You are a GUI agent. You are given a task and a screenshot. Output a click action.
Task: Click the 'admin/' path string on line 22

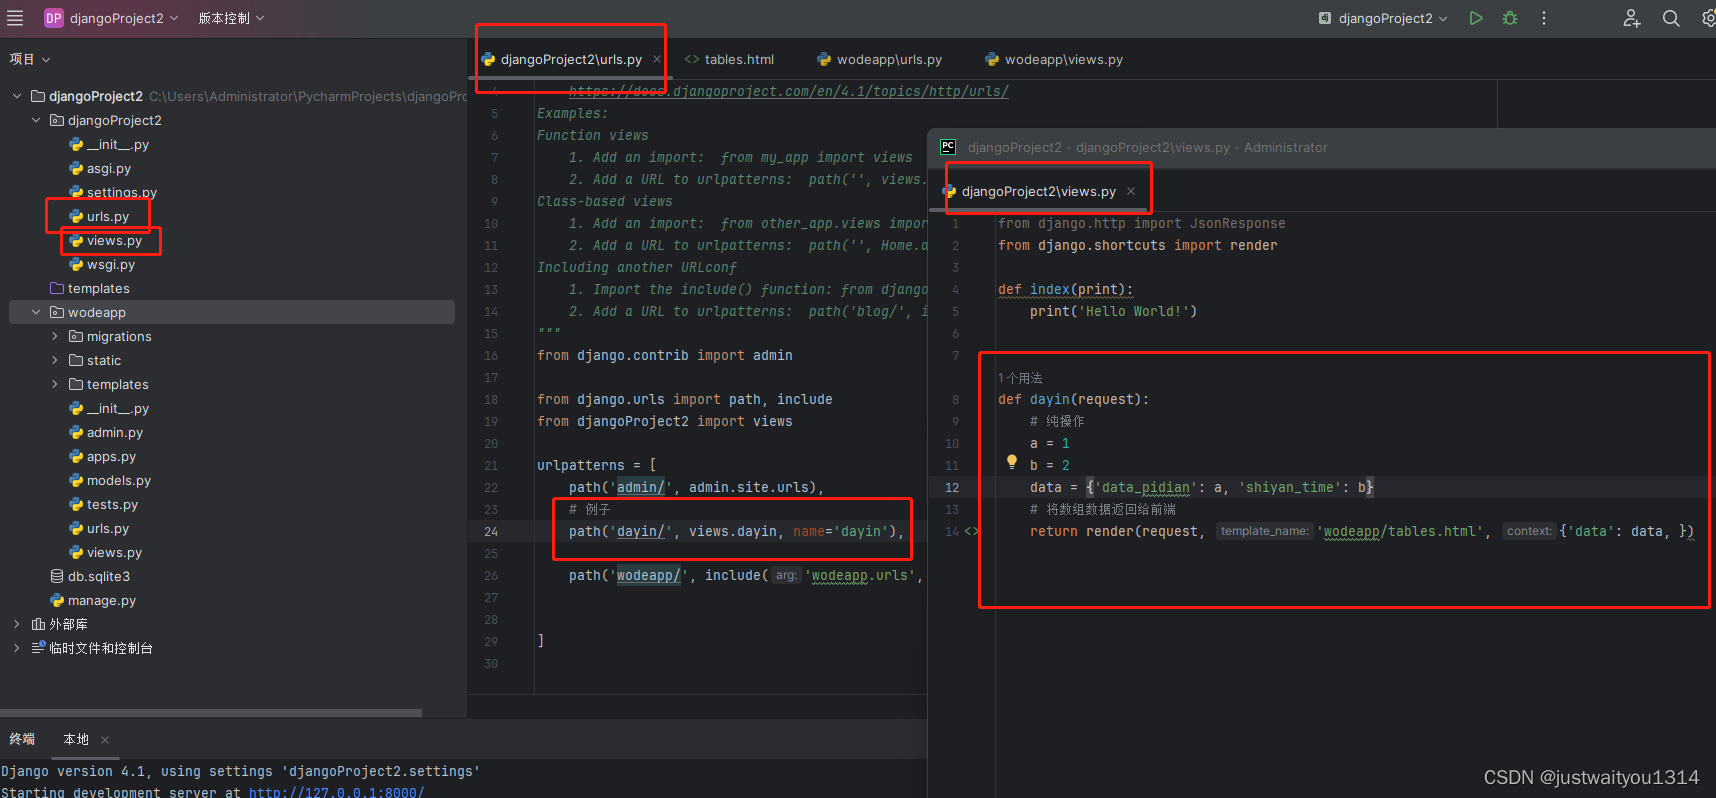[640, 487]
